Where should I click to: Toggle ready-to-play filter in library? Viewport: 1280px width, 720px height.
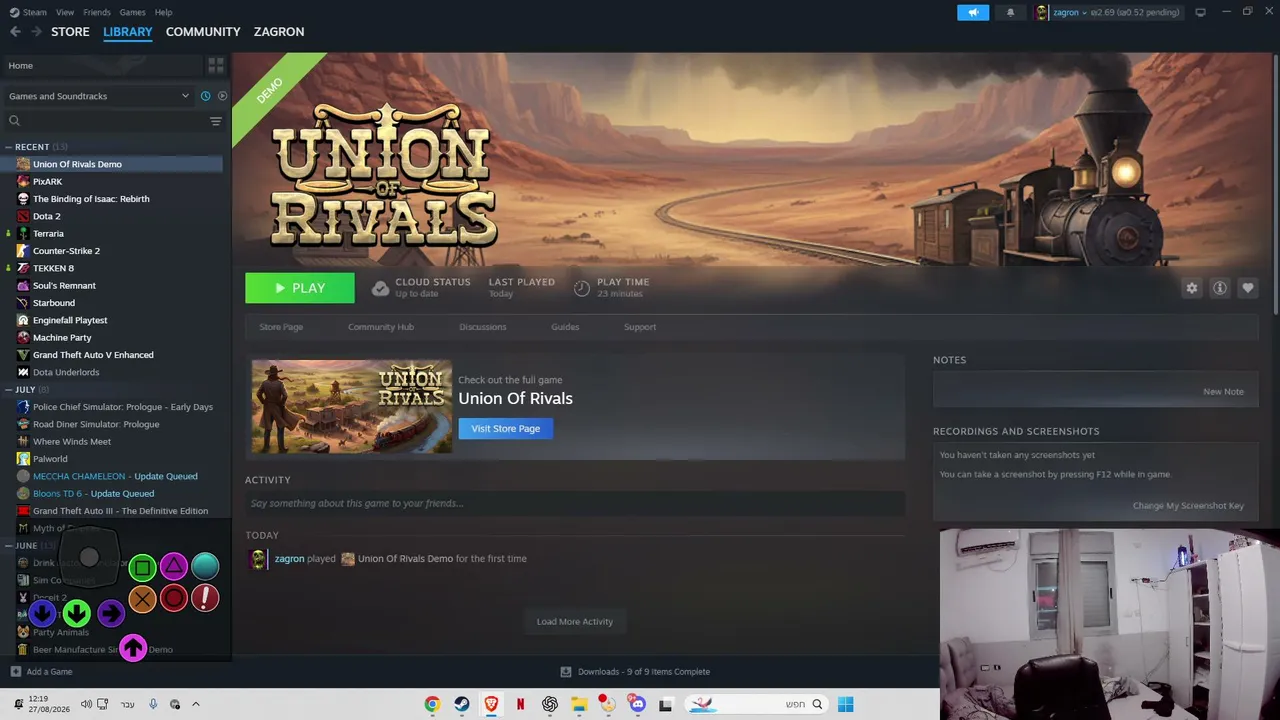tap(222, 96)
